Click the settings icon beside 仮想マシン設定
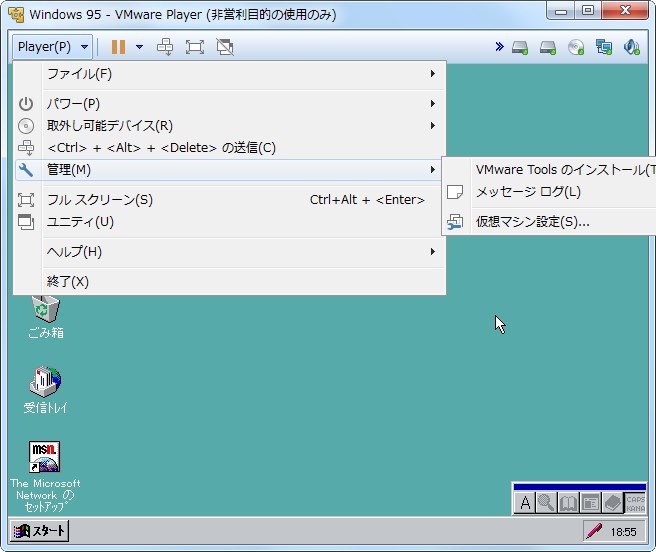The width and height of the screenshot is (656, 552). pos(455,222)
